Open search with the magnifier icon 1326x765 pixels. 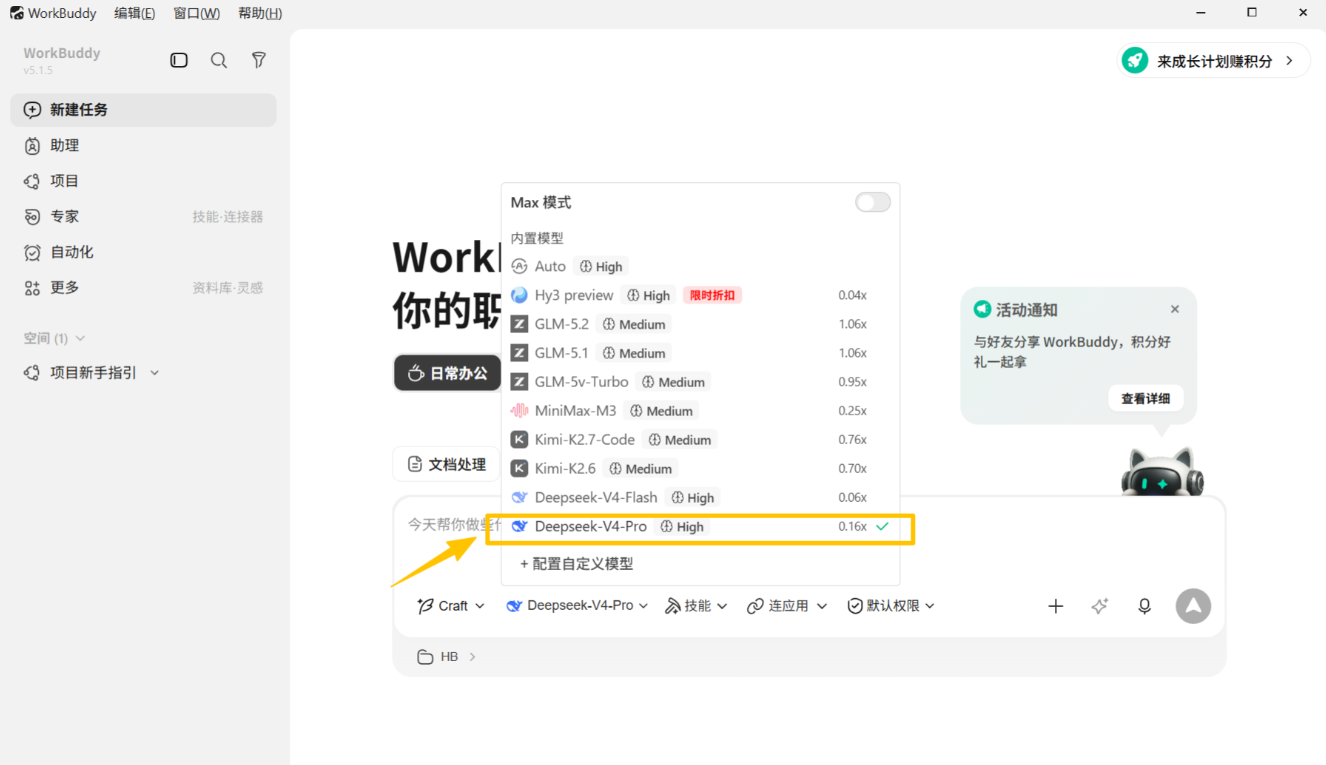pos(219,60)
